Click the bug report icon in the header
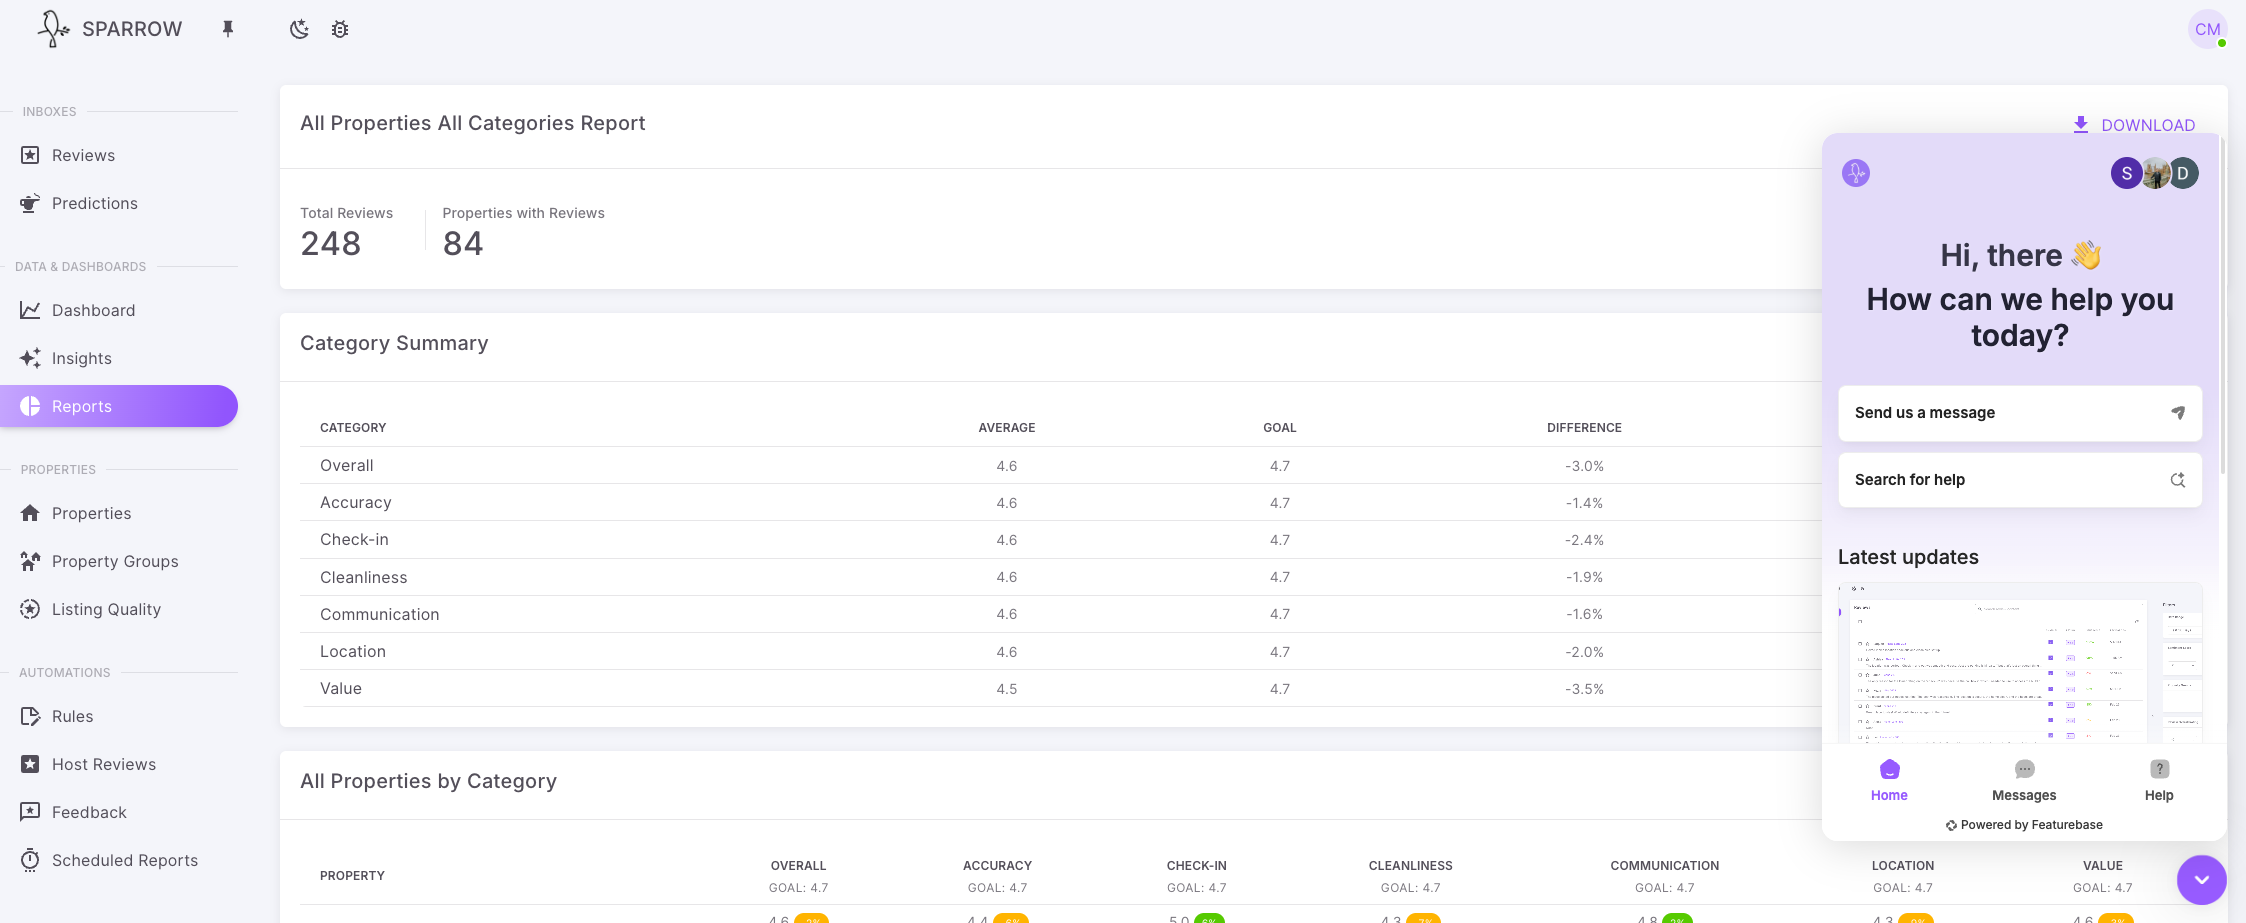Viewport: 2246px width, 923px height. 340,29
